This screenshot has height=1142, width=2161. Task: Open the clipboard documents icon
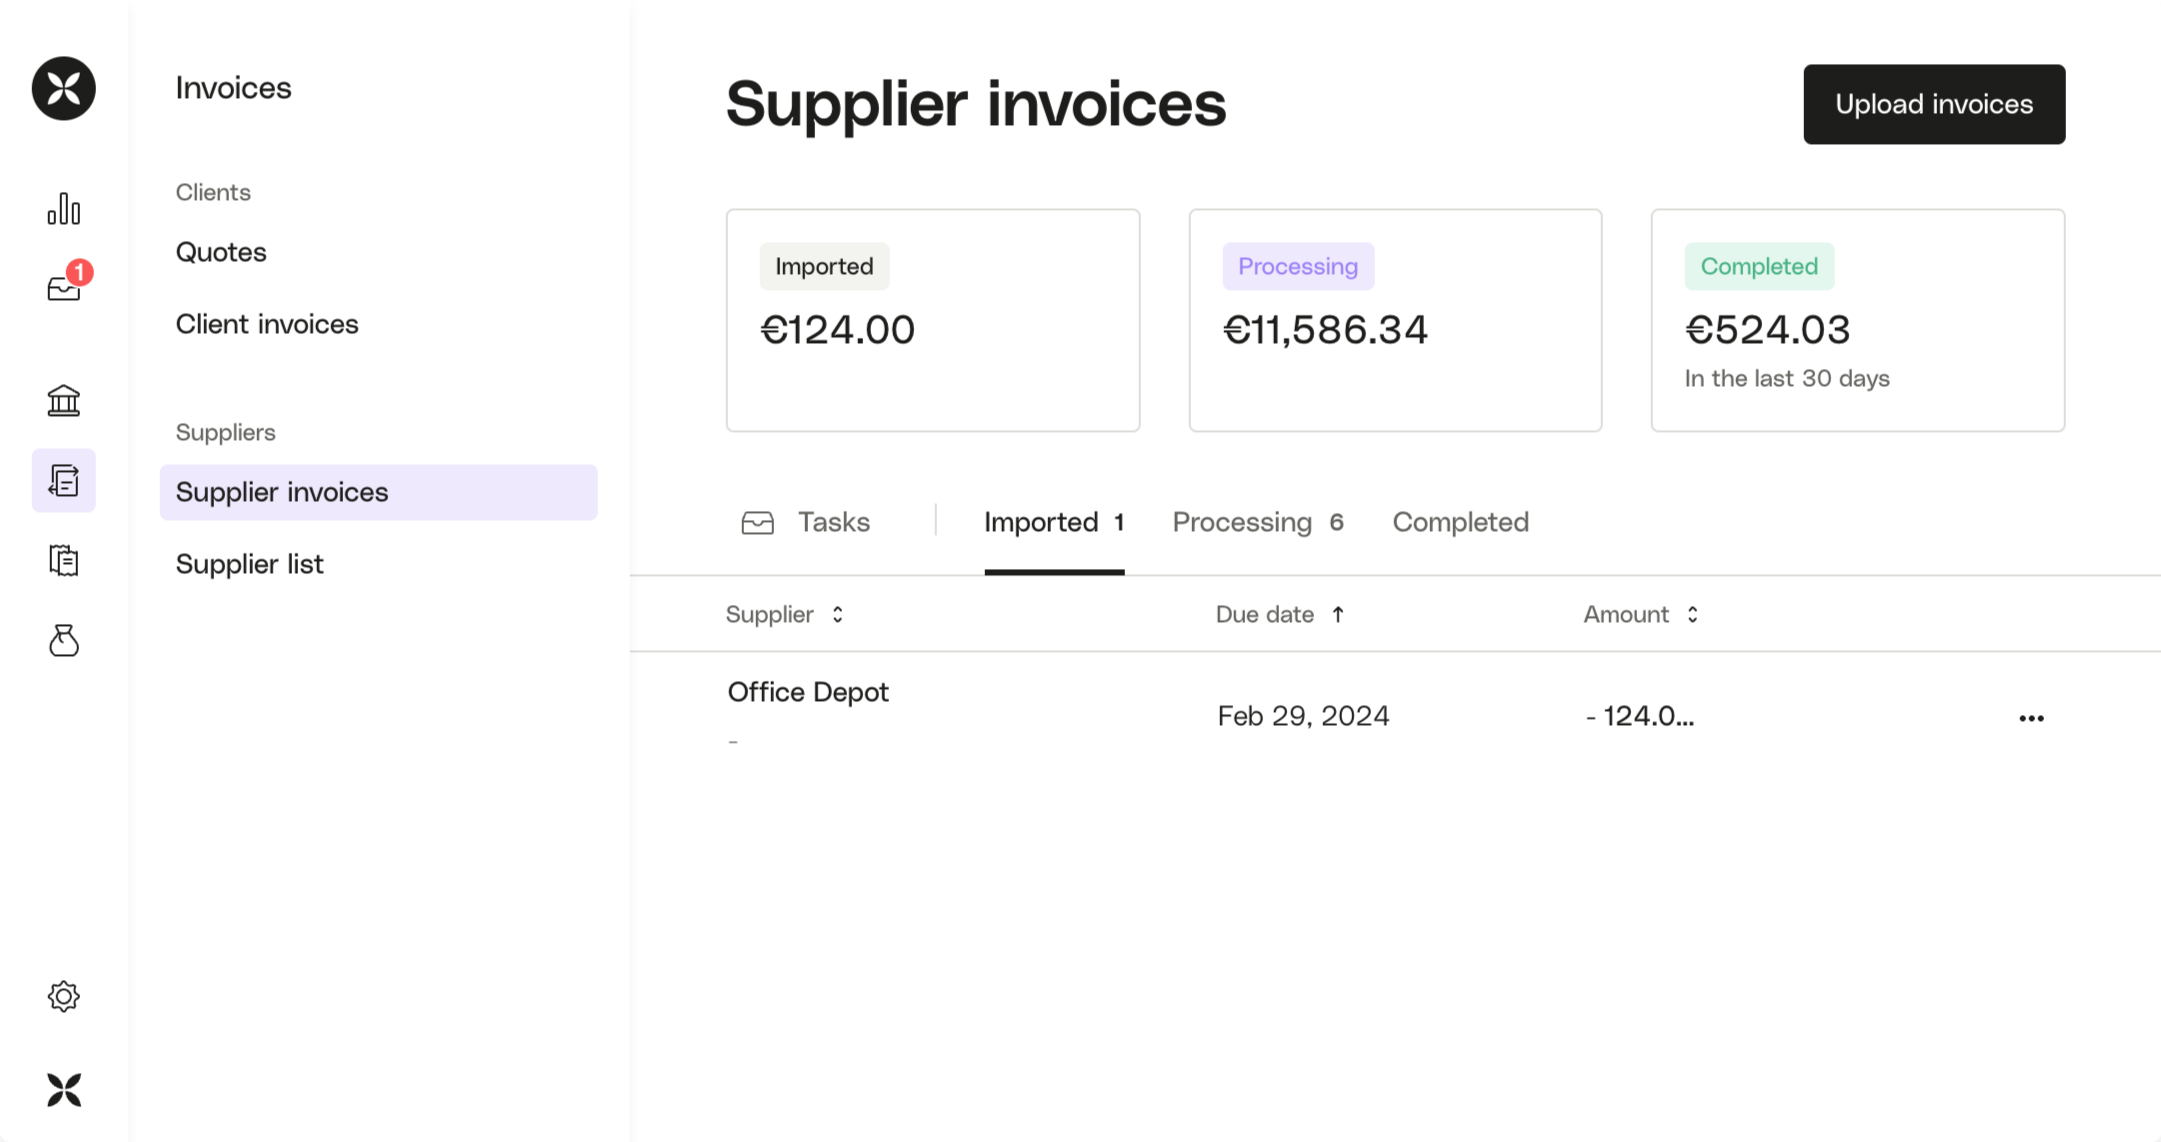(63, 561)
